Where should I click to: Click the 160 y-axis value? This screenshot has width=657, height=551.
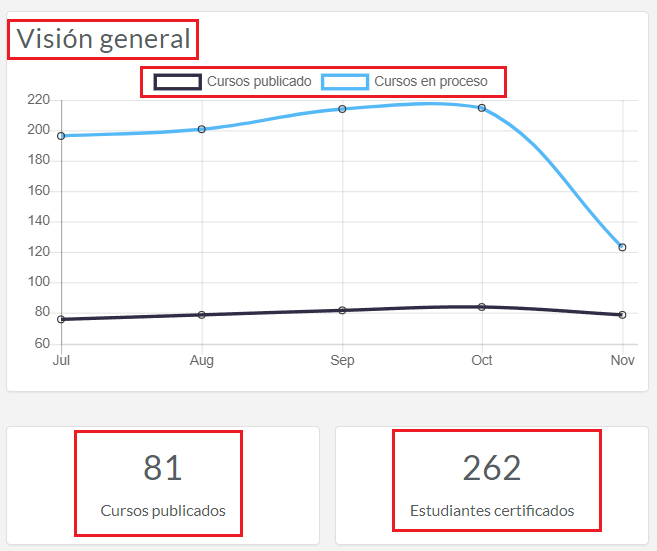(39, 191)
